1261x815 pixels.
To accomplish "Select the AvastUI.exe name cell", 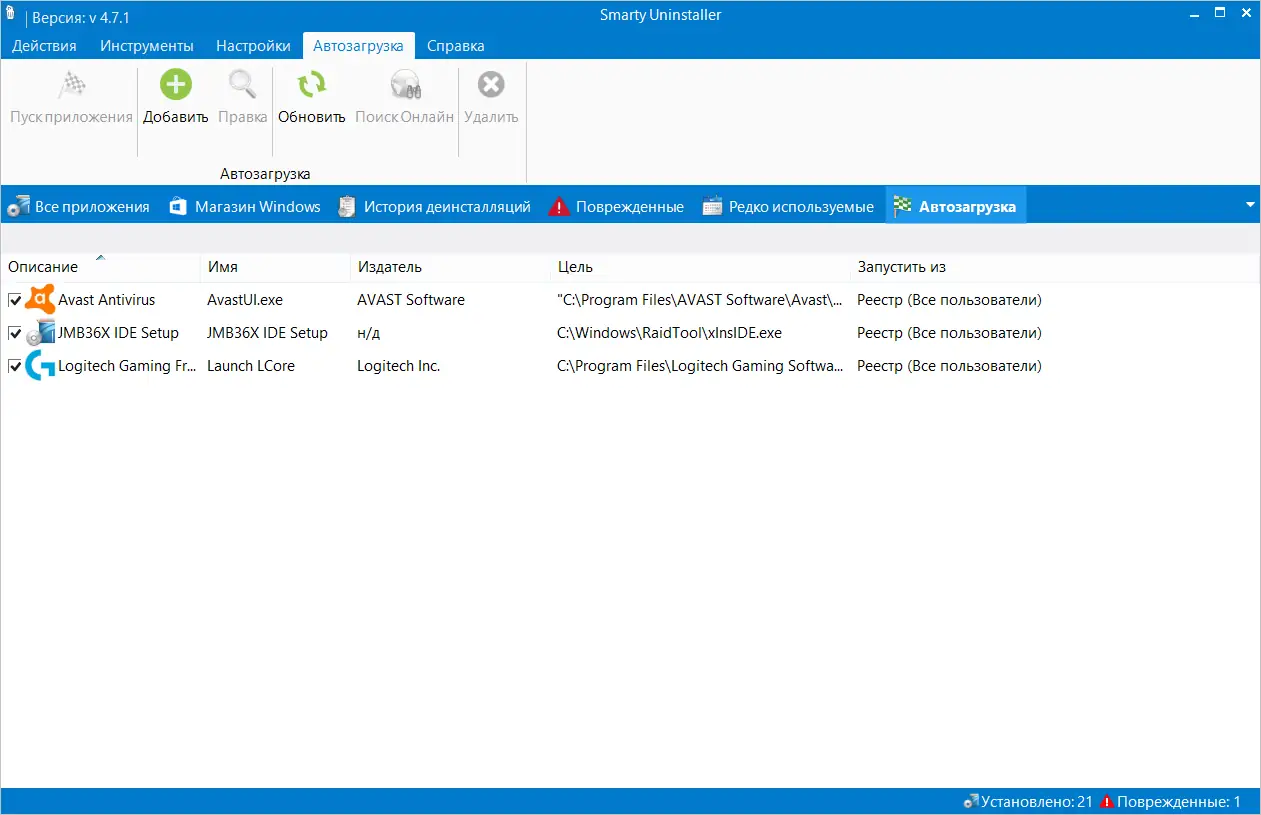I will (245, 300).
